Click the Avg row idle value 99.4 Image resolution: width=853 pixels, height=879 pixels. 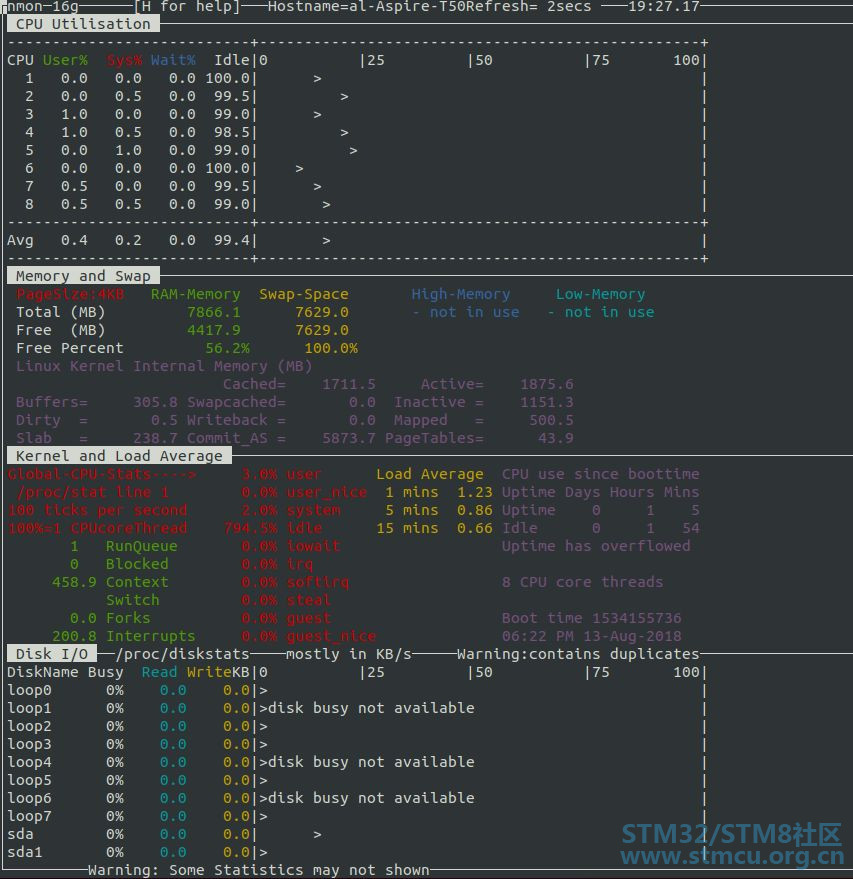231,240
